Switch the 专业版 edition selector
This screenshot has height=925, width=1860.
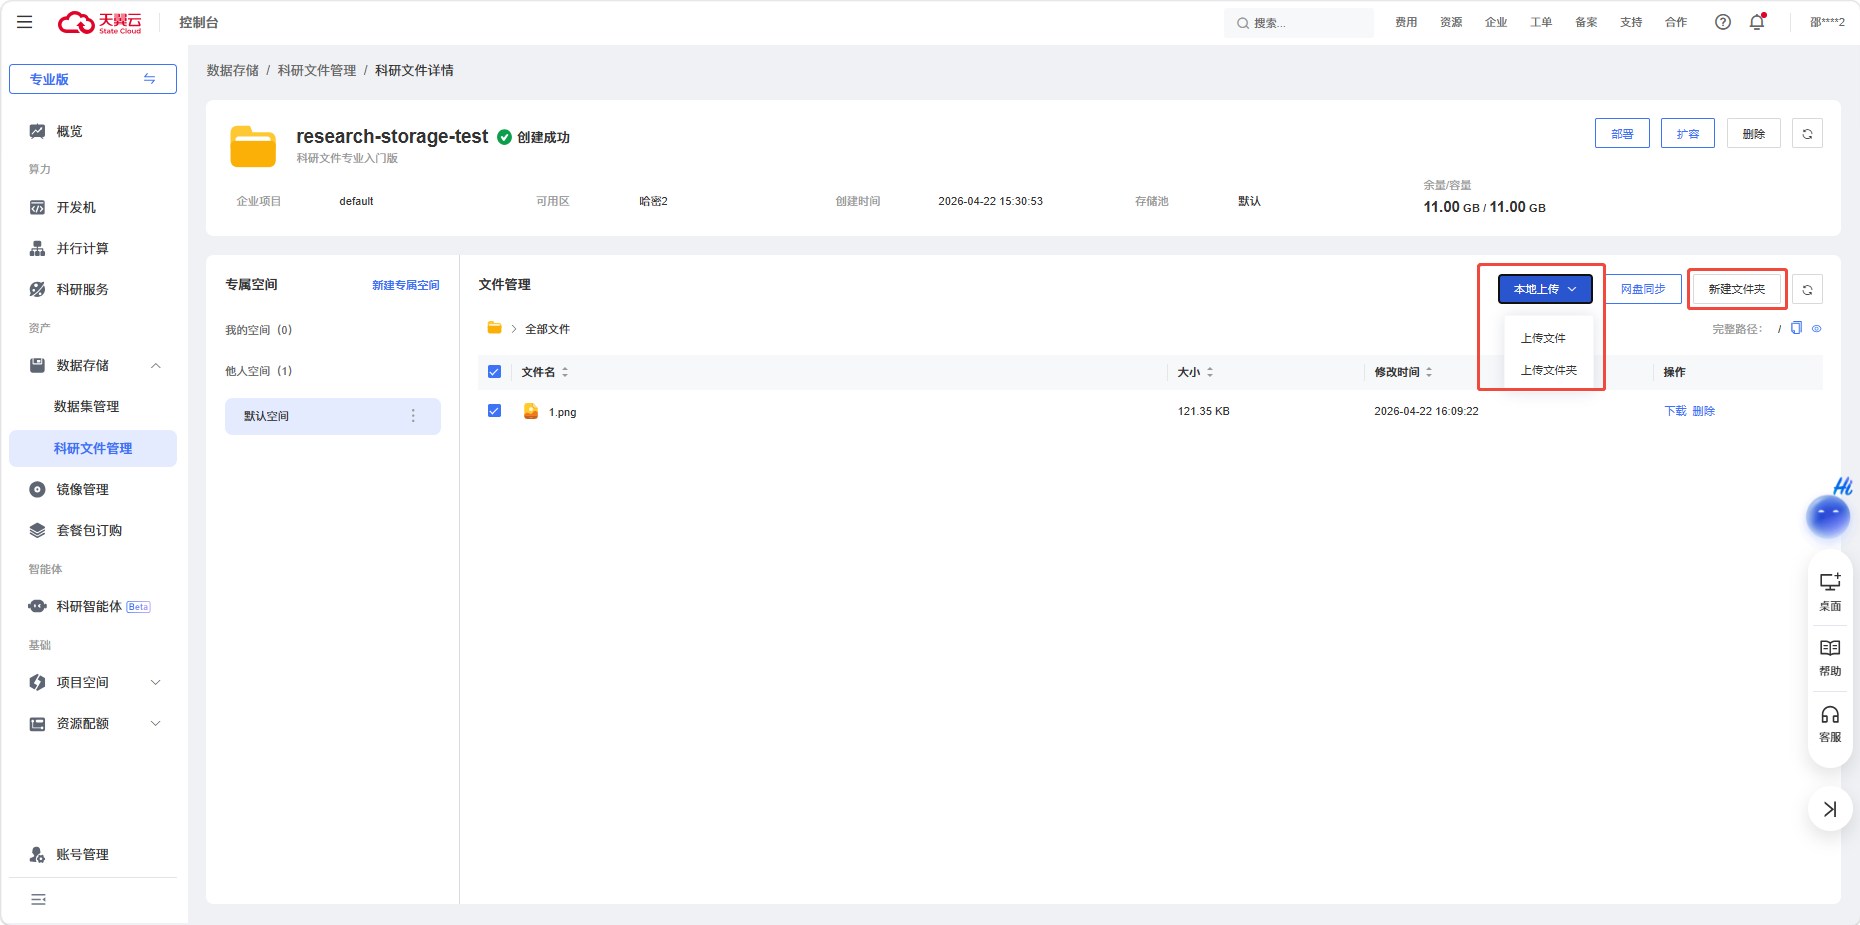click(x=93, y=79)
